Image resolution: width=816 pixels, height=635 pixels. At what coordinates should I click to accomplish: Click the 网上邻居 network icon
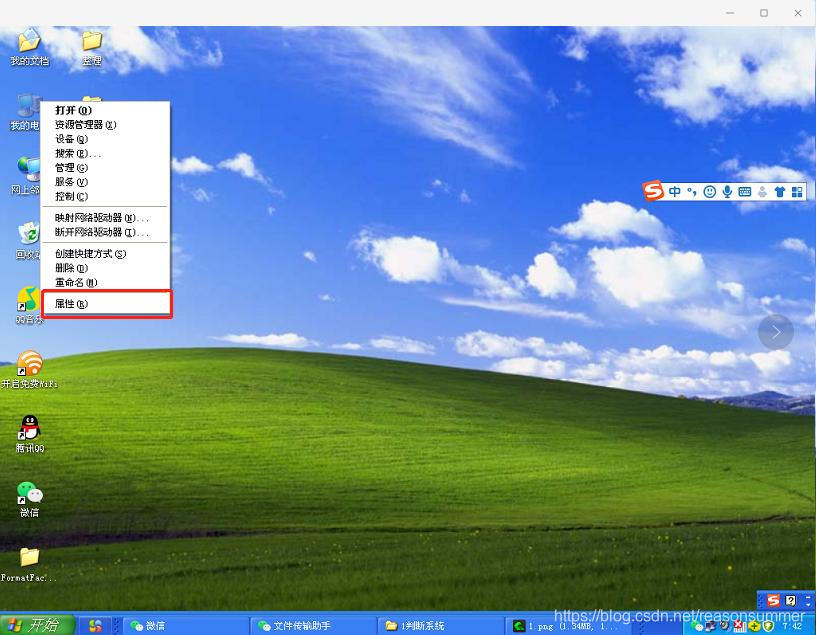click(26, 176)
